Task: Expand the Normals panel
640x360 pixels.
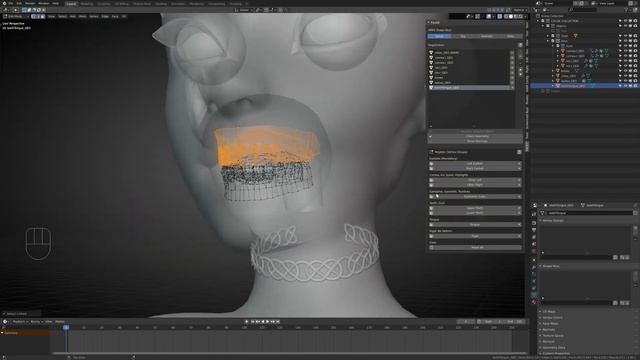Action: pos(549,329)
